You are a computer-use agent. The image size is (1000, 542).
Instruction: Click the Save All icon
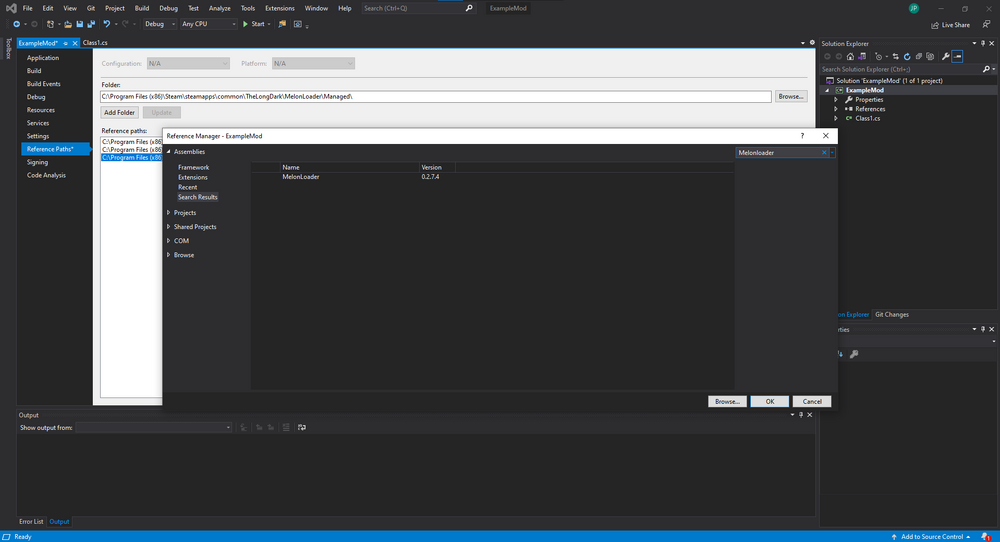point(91,24)
